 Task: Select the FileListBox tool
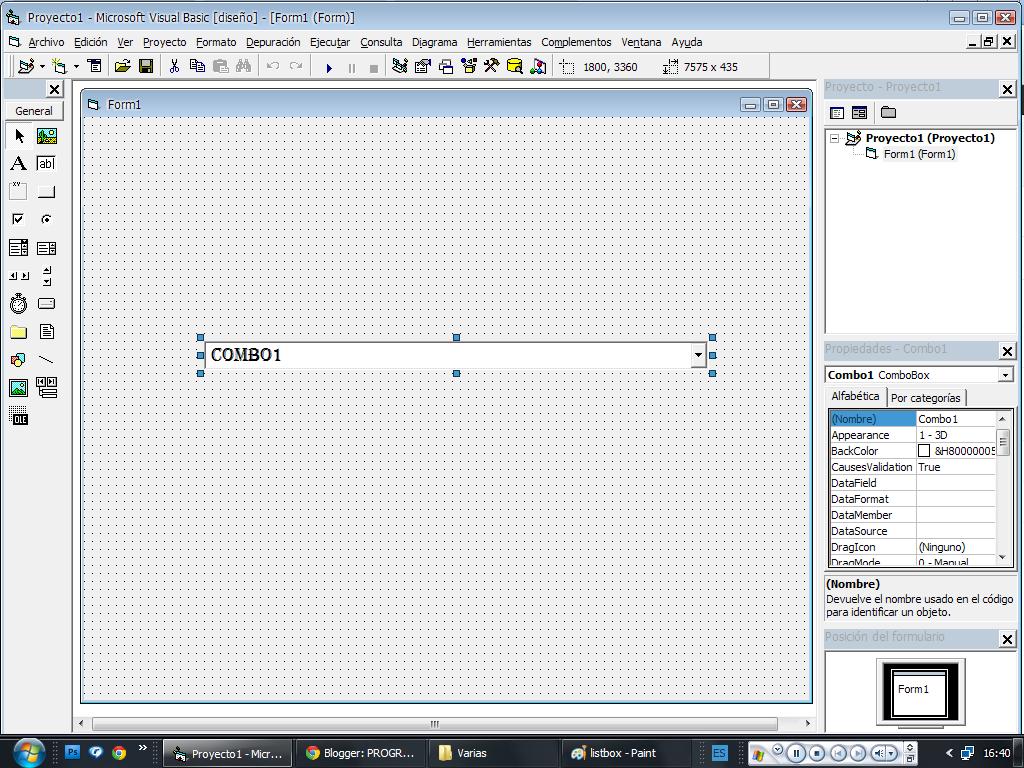coord(47,332)
